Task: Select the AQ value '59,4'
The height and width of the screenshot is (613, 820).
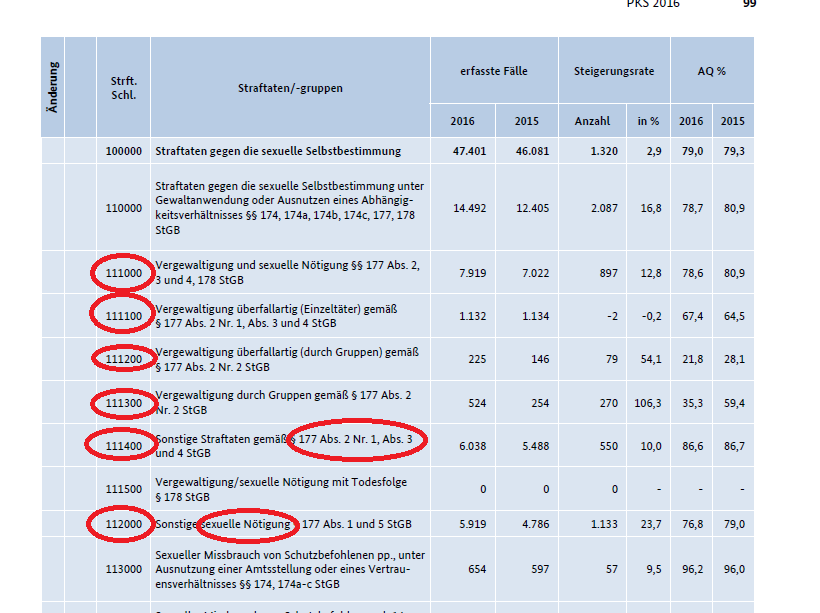Action: [734, 403]
